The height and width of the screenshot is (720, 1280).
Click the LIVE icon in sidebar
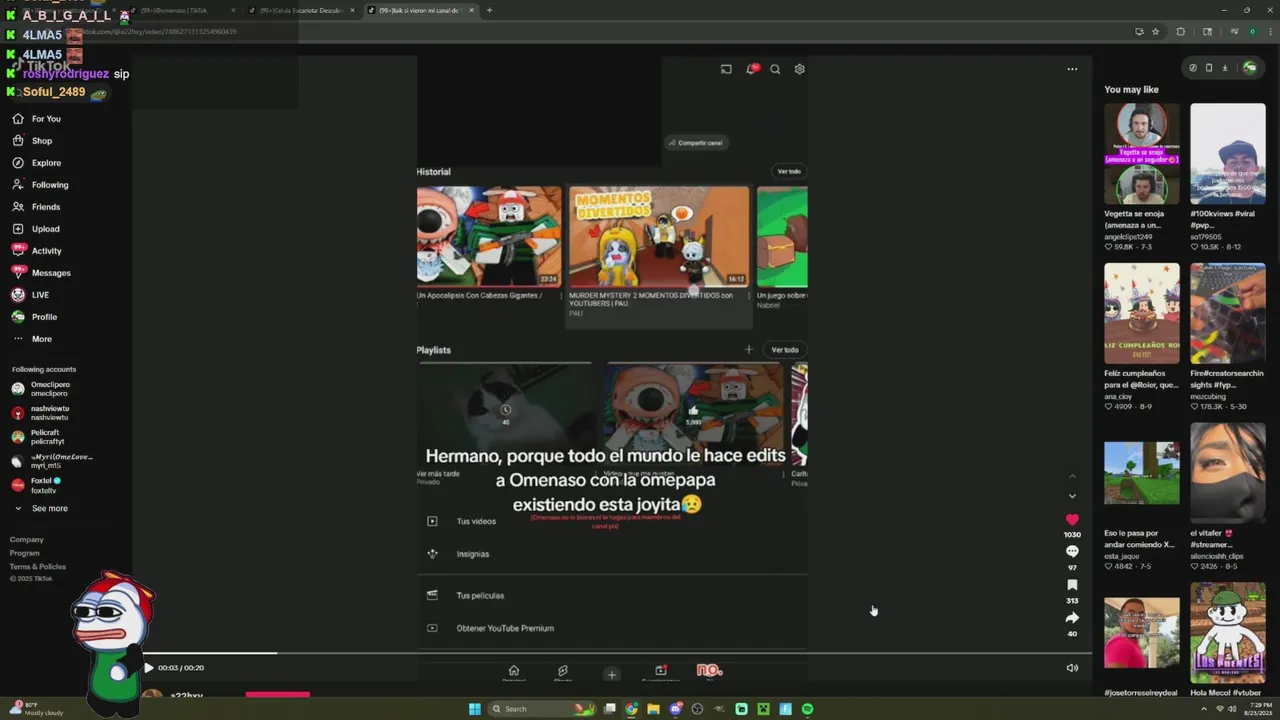[x=18, y=295]
